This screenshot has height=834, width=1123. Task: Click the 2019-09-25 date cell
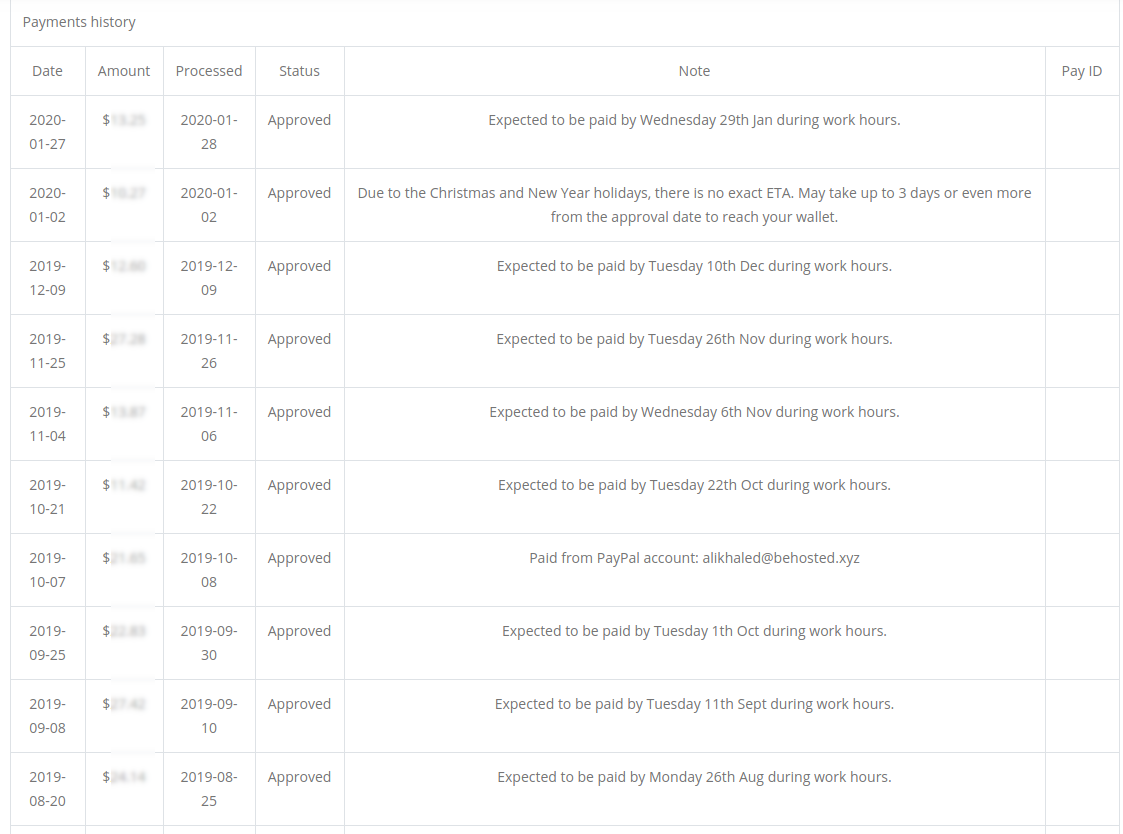point(47,643)
